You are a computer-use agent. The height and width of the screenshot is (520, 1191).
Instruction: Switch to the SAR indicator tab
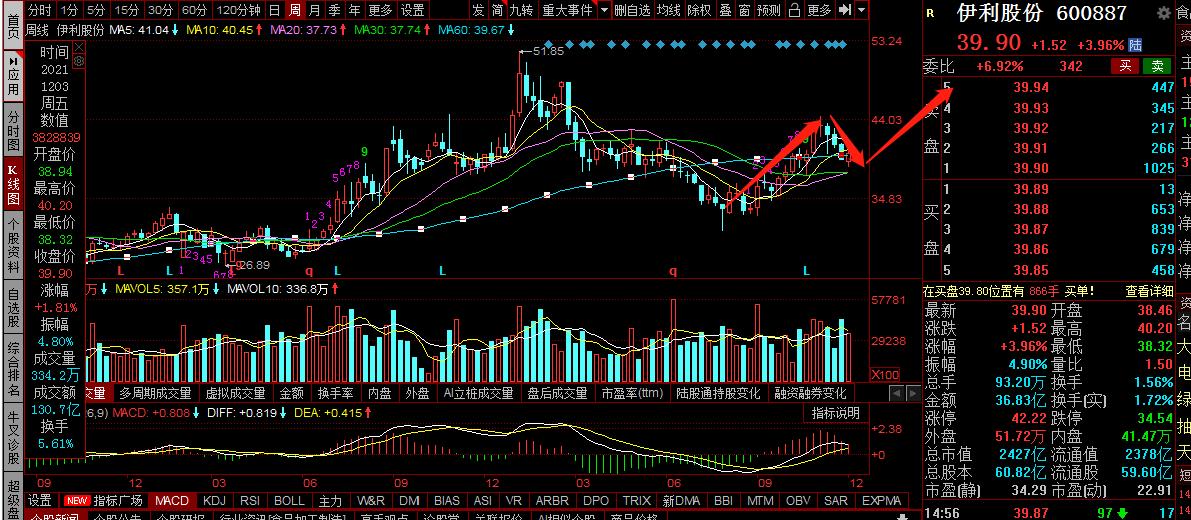(x=836, y=500)
